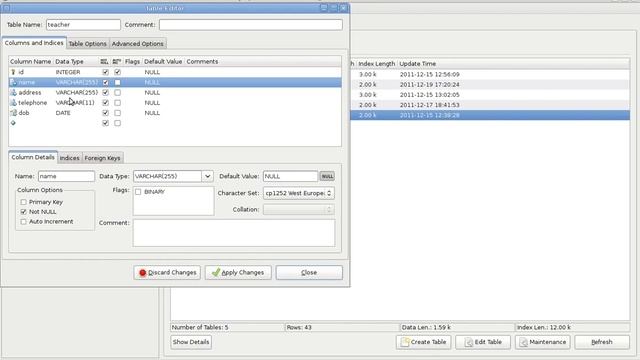Toggle Auto Increment checkbox for id row
The image size is (640, 360).
click(x=118, y=72)
